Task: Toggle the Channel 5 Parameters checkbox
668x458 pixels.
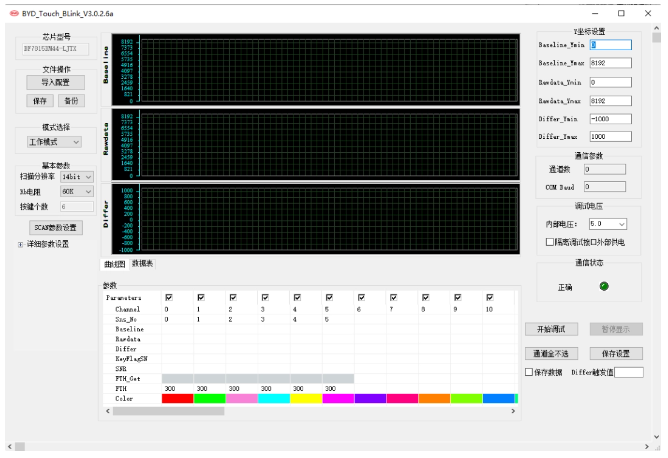Action: (x=329, y=297)
